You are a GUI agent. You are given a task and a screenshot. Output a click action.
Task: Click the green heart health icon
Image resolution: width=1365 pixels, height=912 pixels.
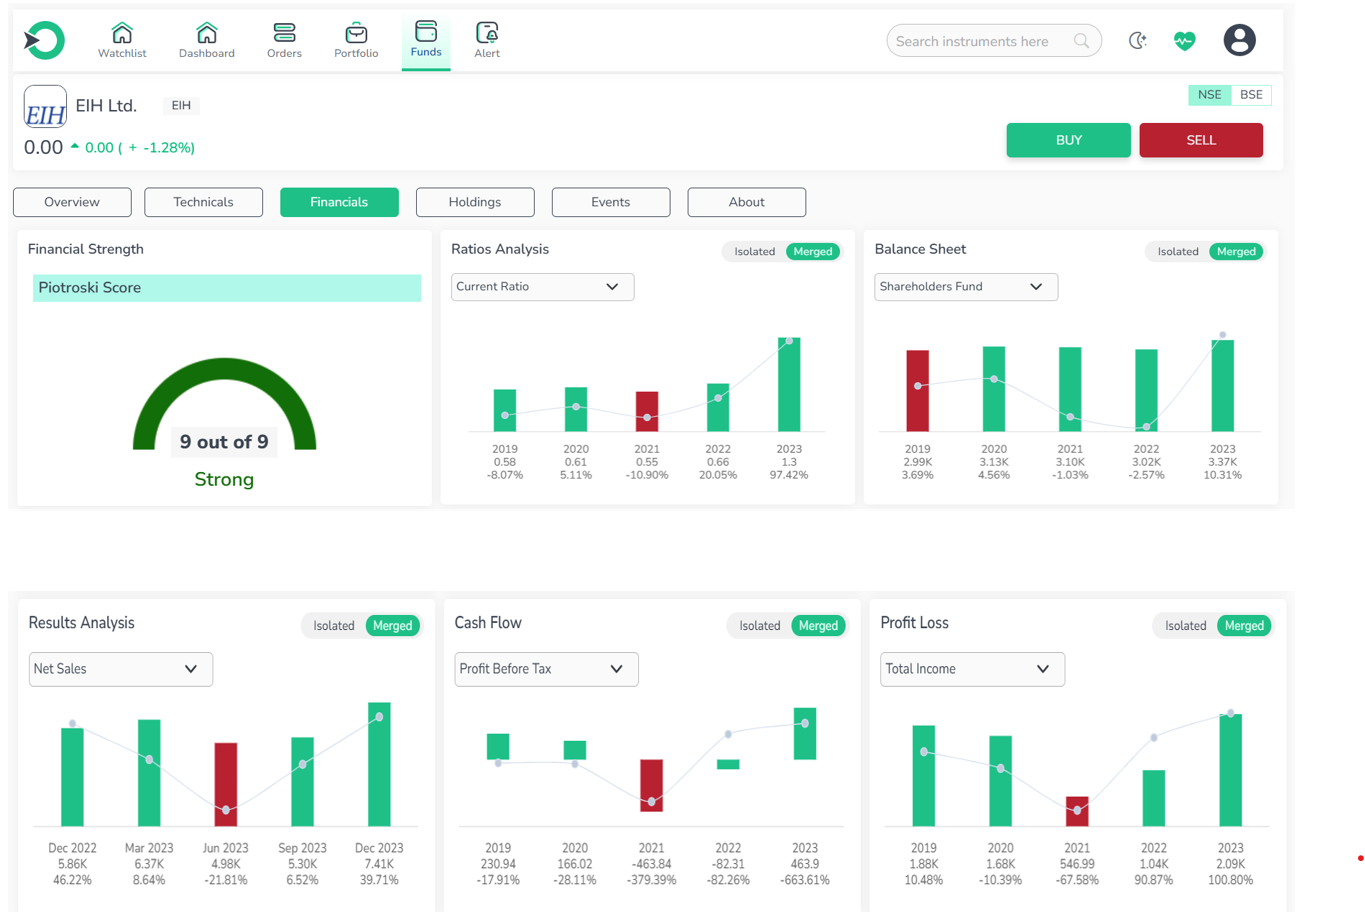(x=1185, y=40)
